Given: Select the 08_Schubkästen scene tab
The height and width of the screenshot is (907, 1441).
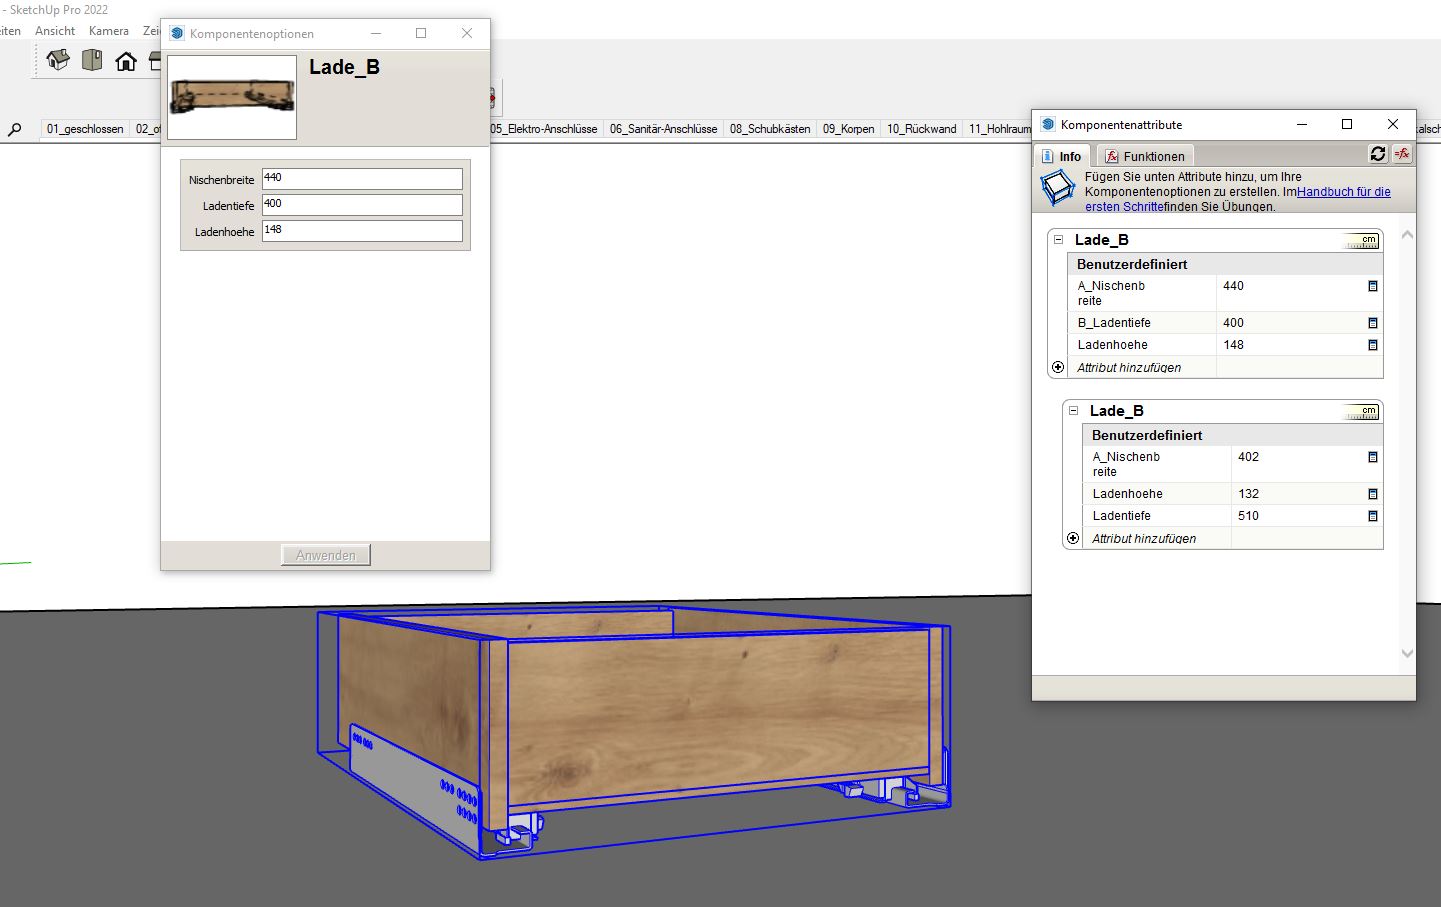Looking at the screenshot, I should pos(769,129).
